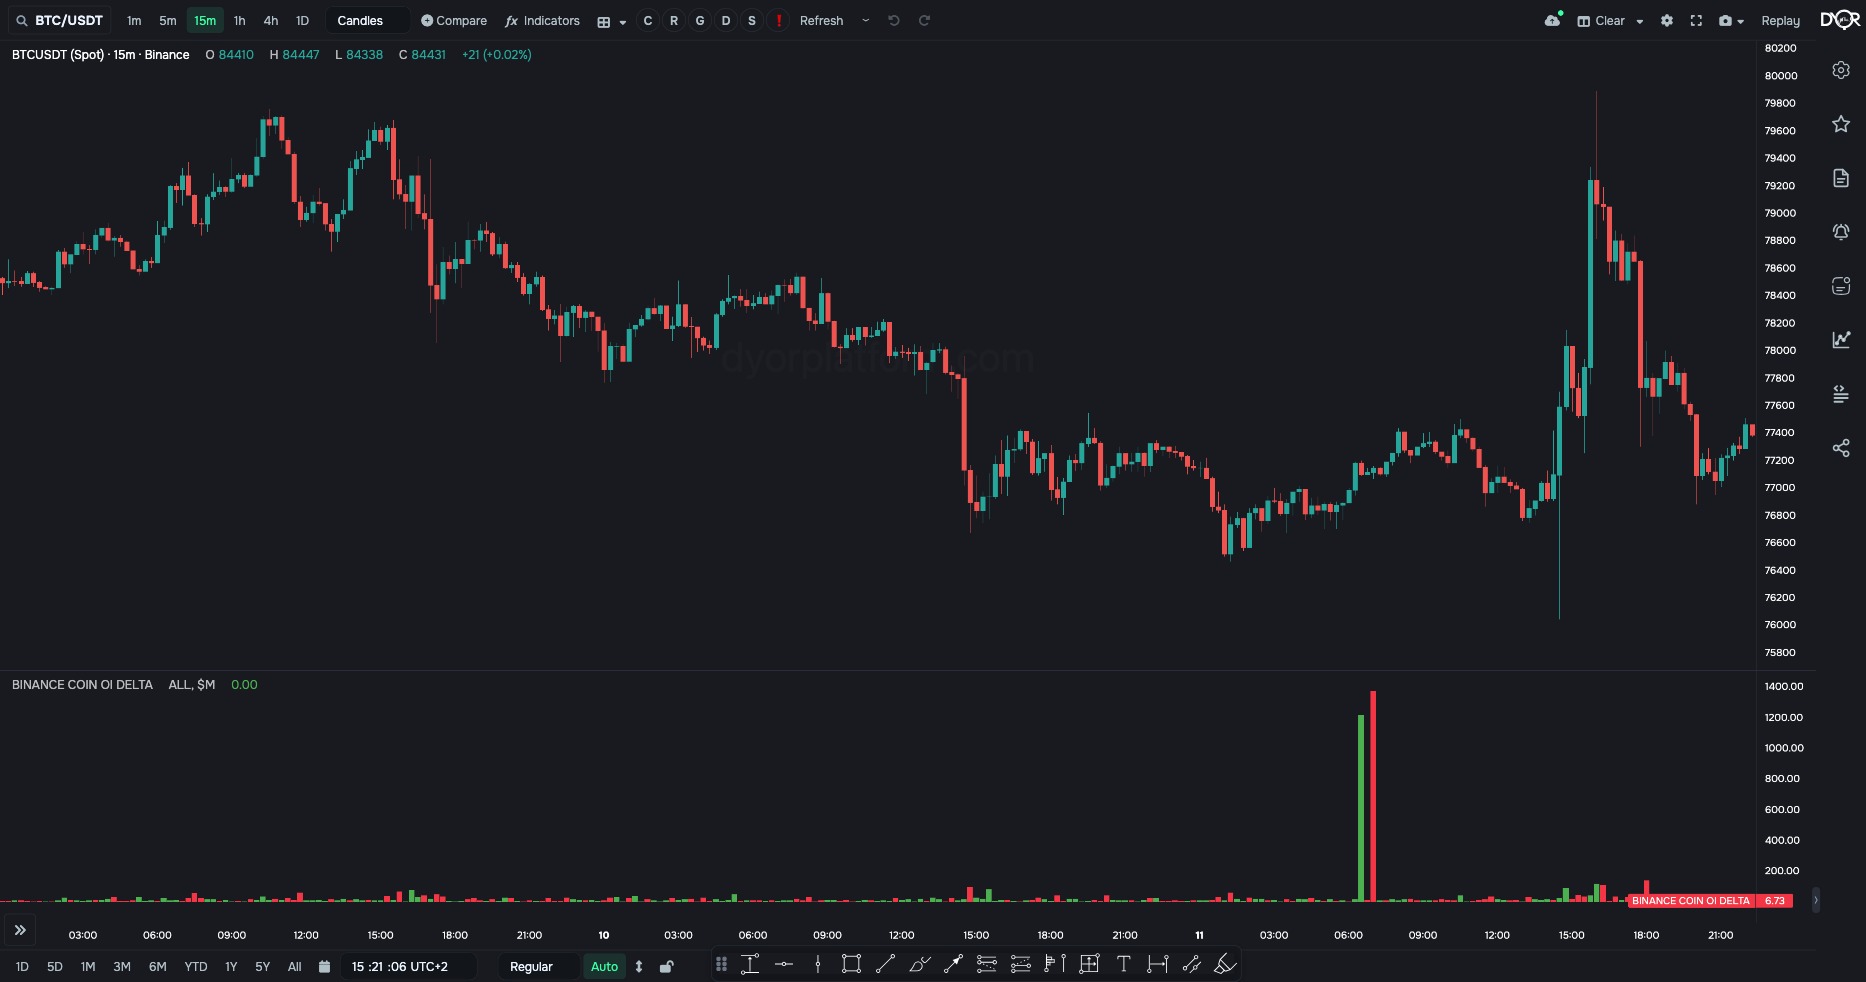Set range to 6M
Screen dimensions: 1866x982
coord(157,966)
